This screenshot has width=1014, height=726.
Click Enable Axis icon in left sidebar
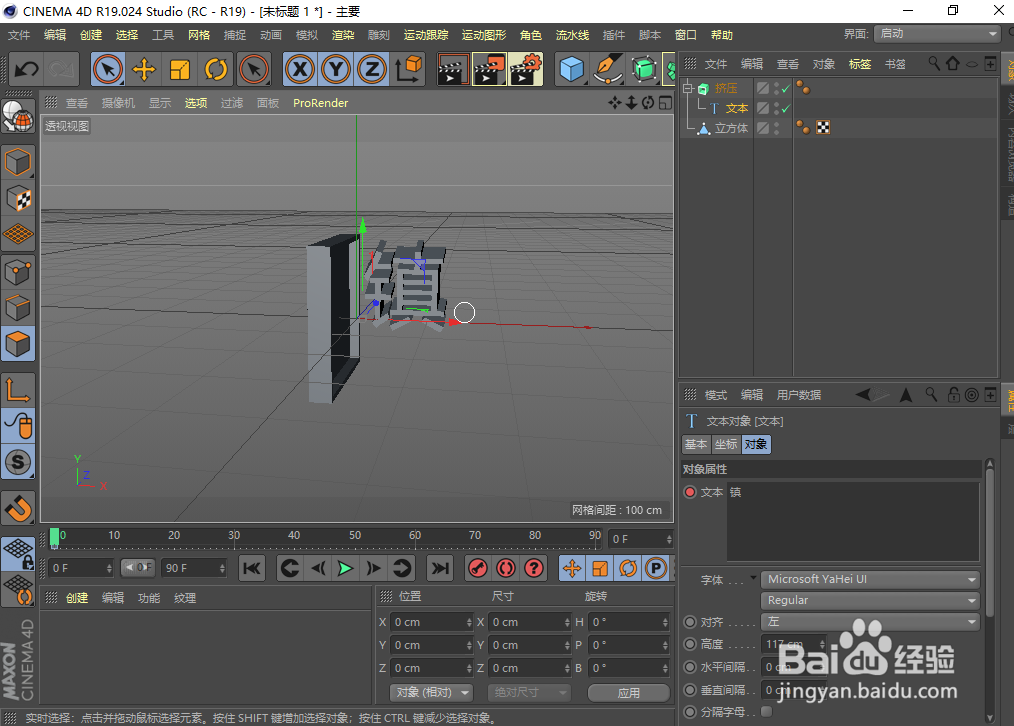(x=18, y=390)
